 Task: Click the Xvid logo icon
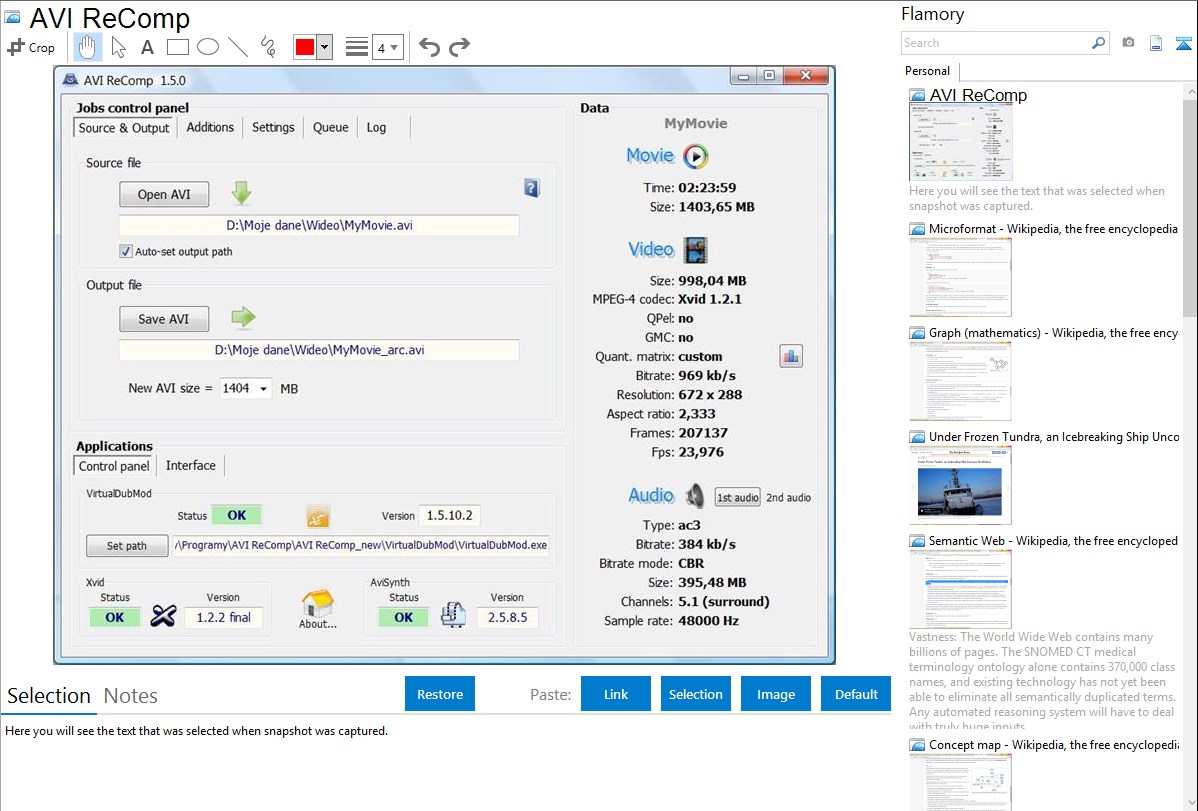pyautogui.click(x=163, y=615)
